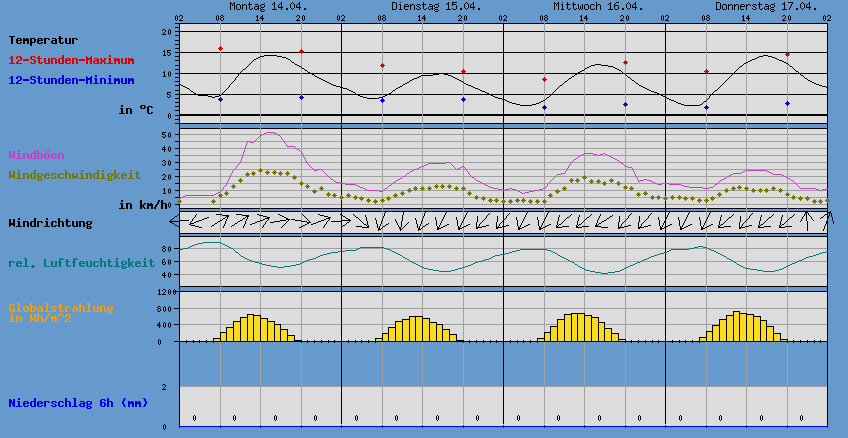
Task: Click the blue minimum marker at Monday 08
Action: pos(220,99)
